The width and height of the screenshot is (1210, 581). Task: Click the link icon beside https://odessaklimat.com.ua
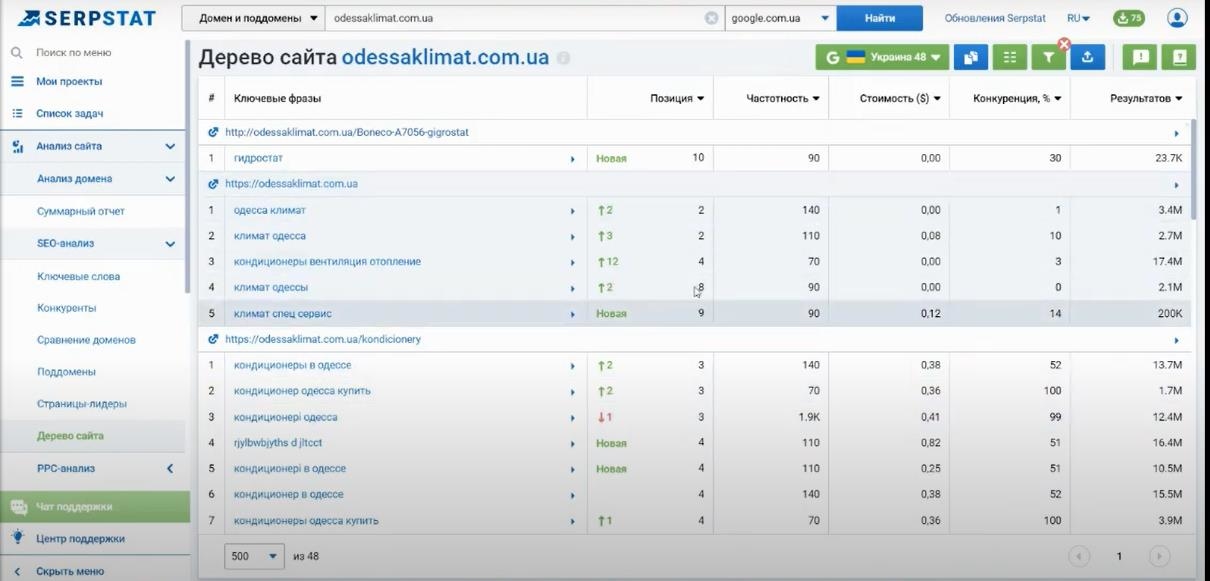pyautogui.click(x=213, y=184)
